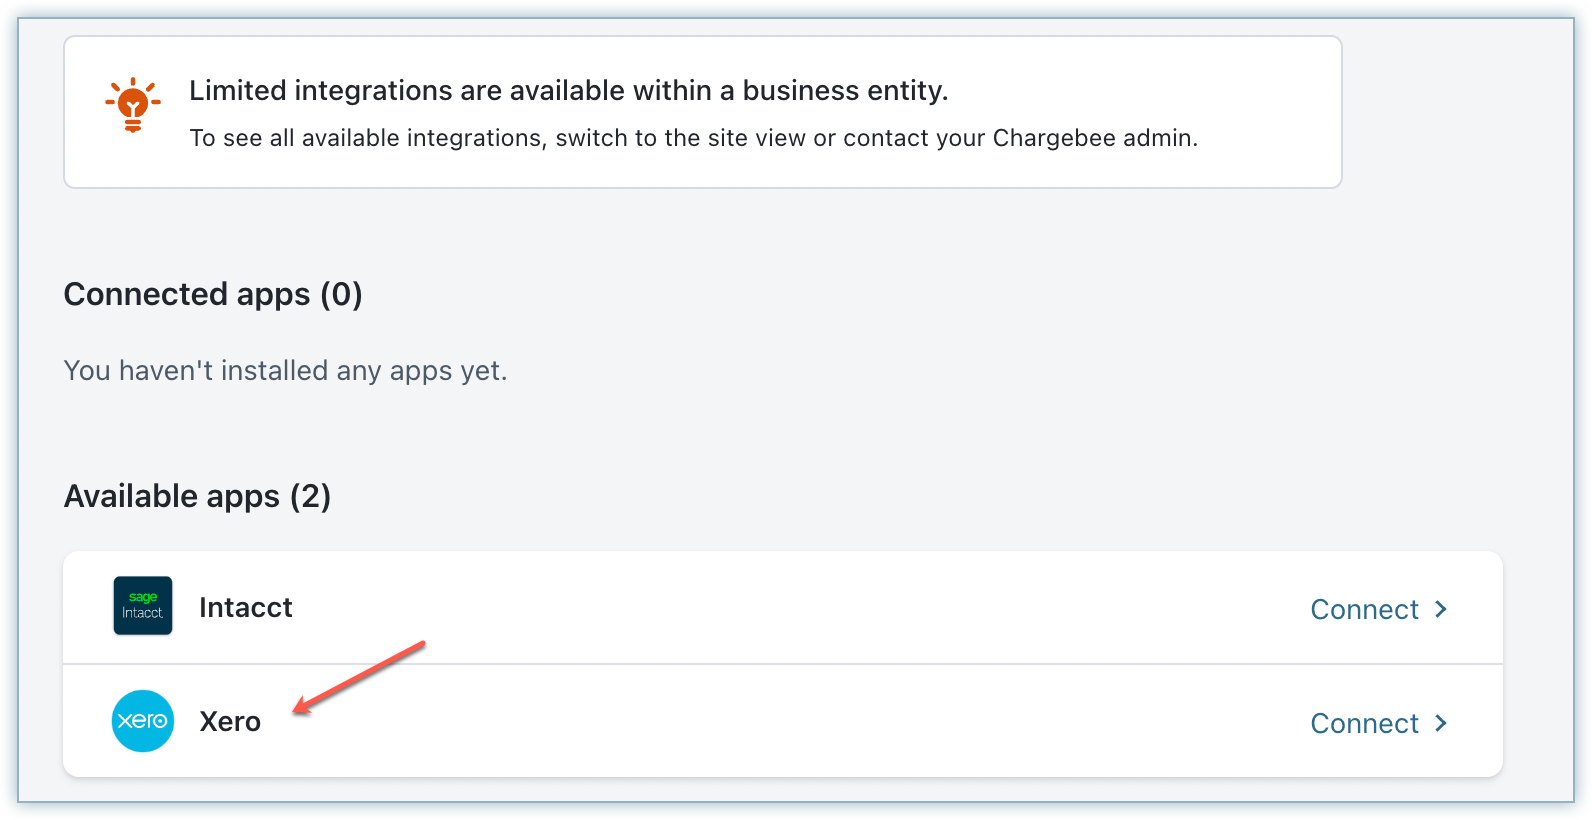
Task: Click the Sage Intacct logo icon
Action: (x=143, y=606)
